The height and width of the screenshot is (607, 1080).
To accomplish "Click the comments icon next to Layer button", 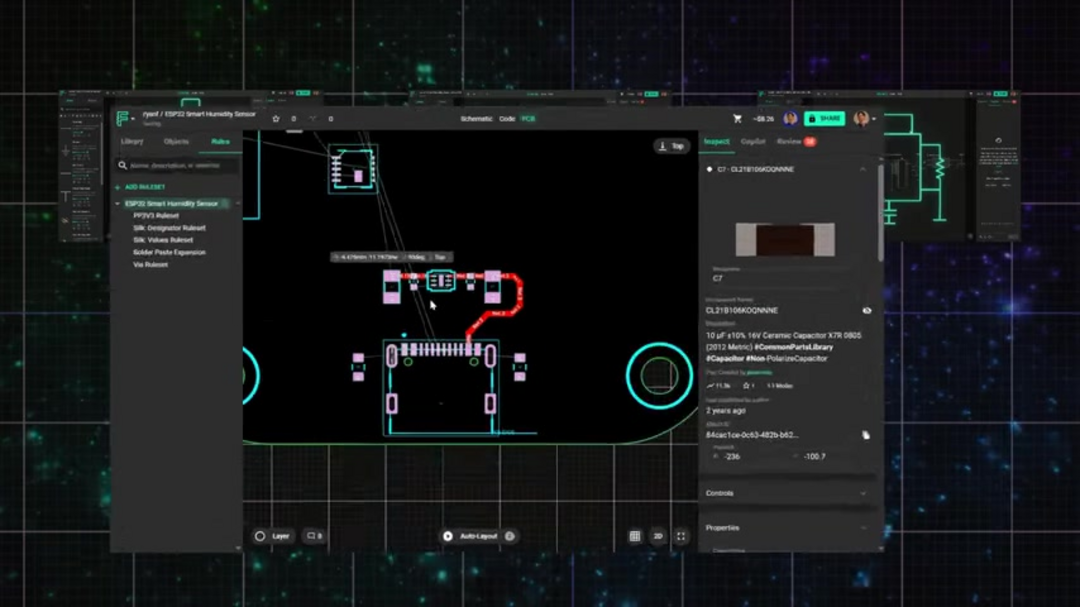I will point(311,536).
